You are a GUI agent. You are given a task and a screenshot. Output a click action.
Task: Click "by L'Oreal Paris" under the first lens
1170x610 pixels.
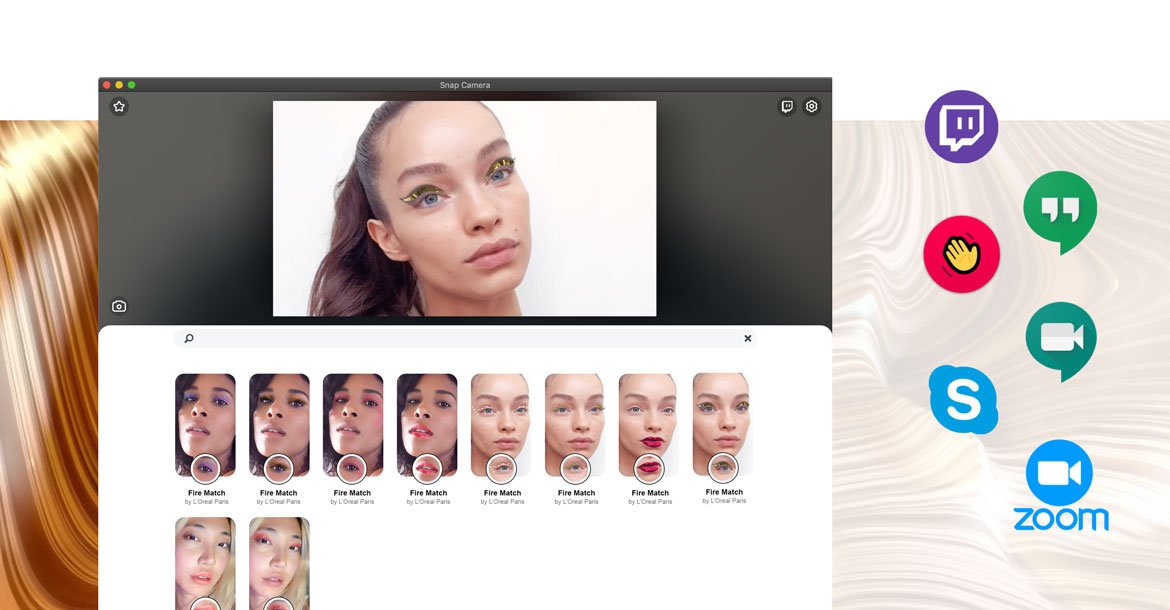[x=207, y=502]
